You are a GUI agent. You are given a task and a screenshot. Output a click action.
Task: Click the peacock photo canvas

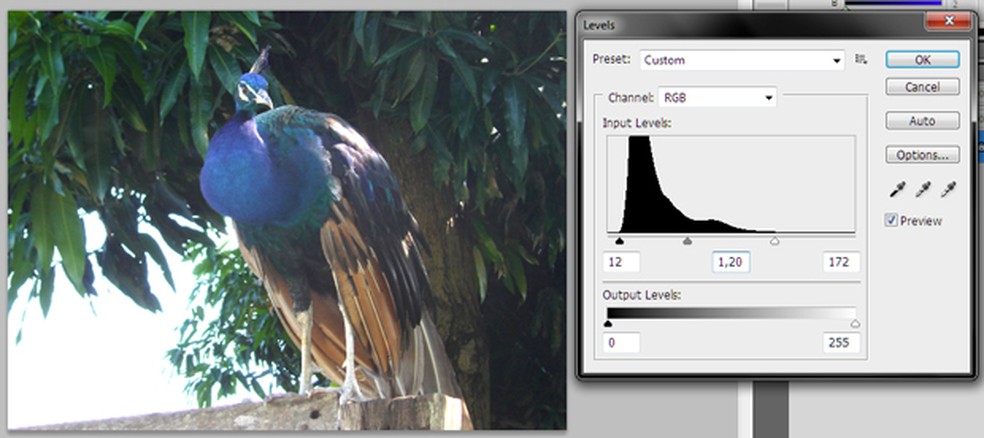tap(287, 220)
